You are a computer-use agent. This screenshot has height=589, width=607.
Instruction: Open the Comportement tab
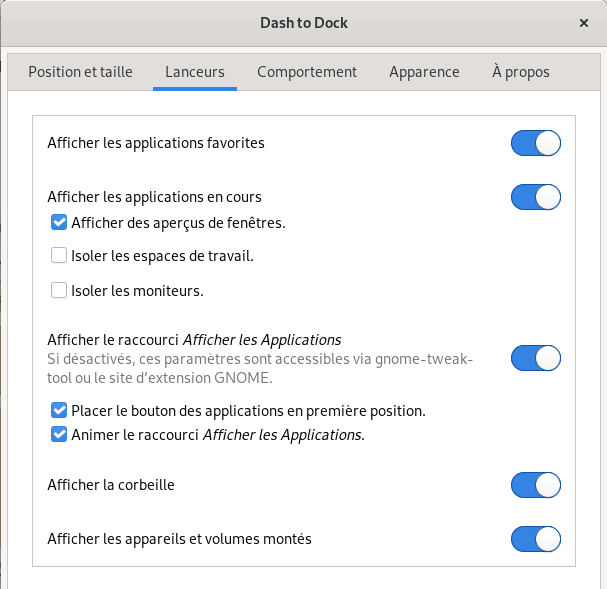(x=307, y=72)
